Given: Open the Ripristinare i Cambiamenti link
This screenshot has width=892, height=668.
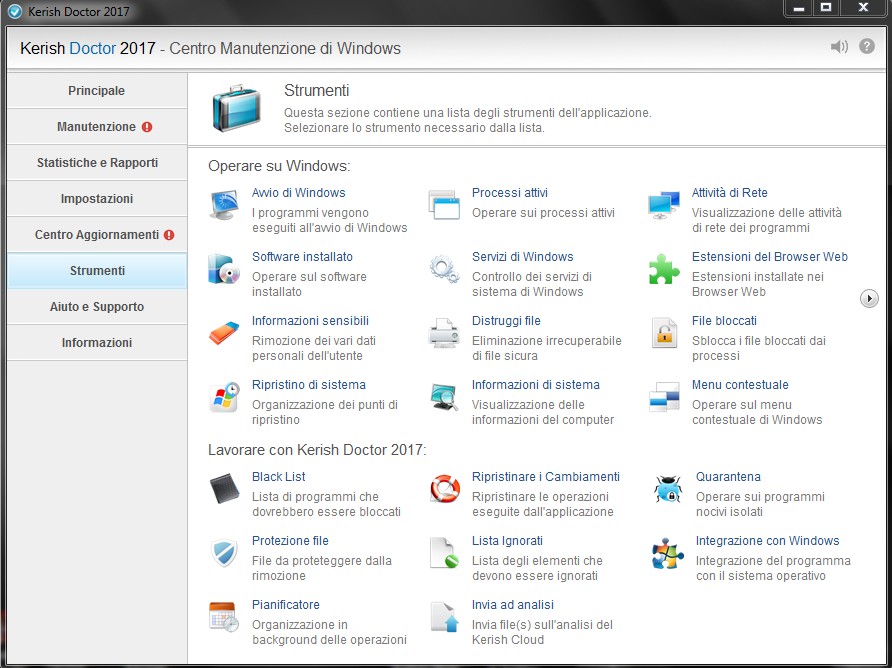Looking at the screenshot, I should (x=546, y=477).
